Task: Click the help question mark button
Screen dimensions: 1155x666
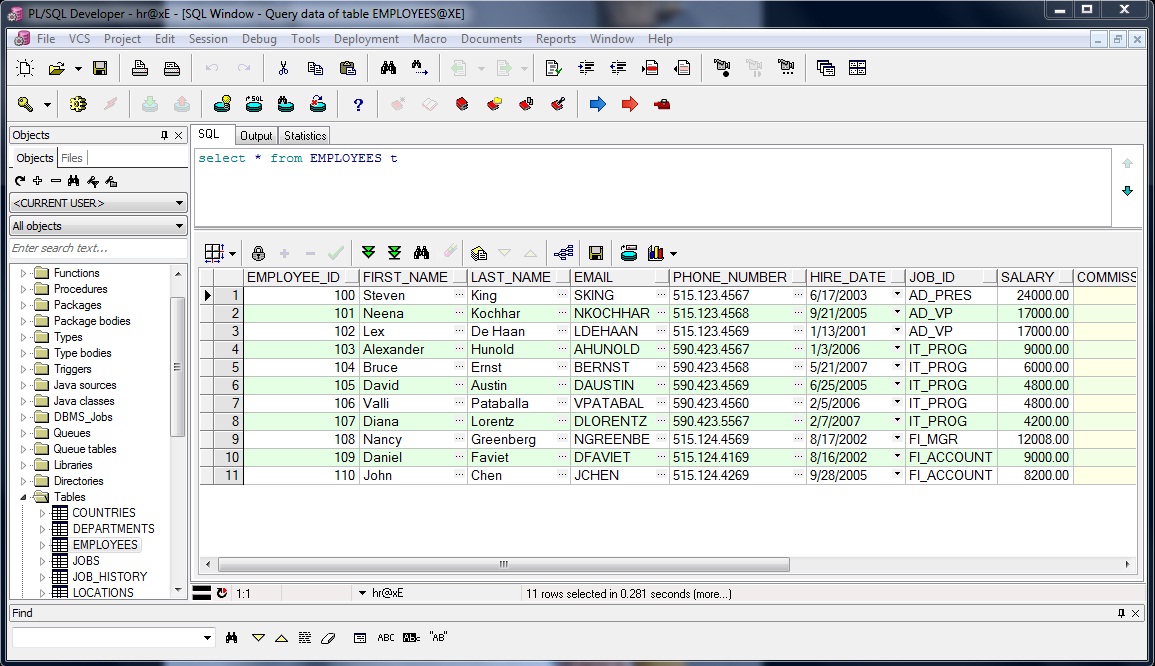Action: pyautogui.click(x=357, y=103)
